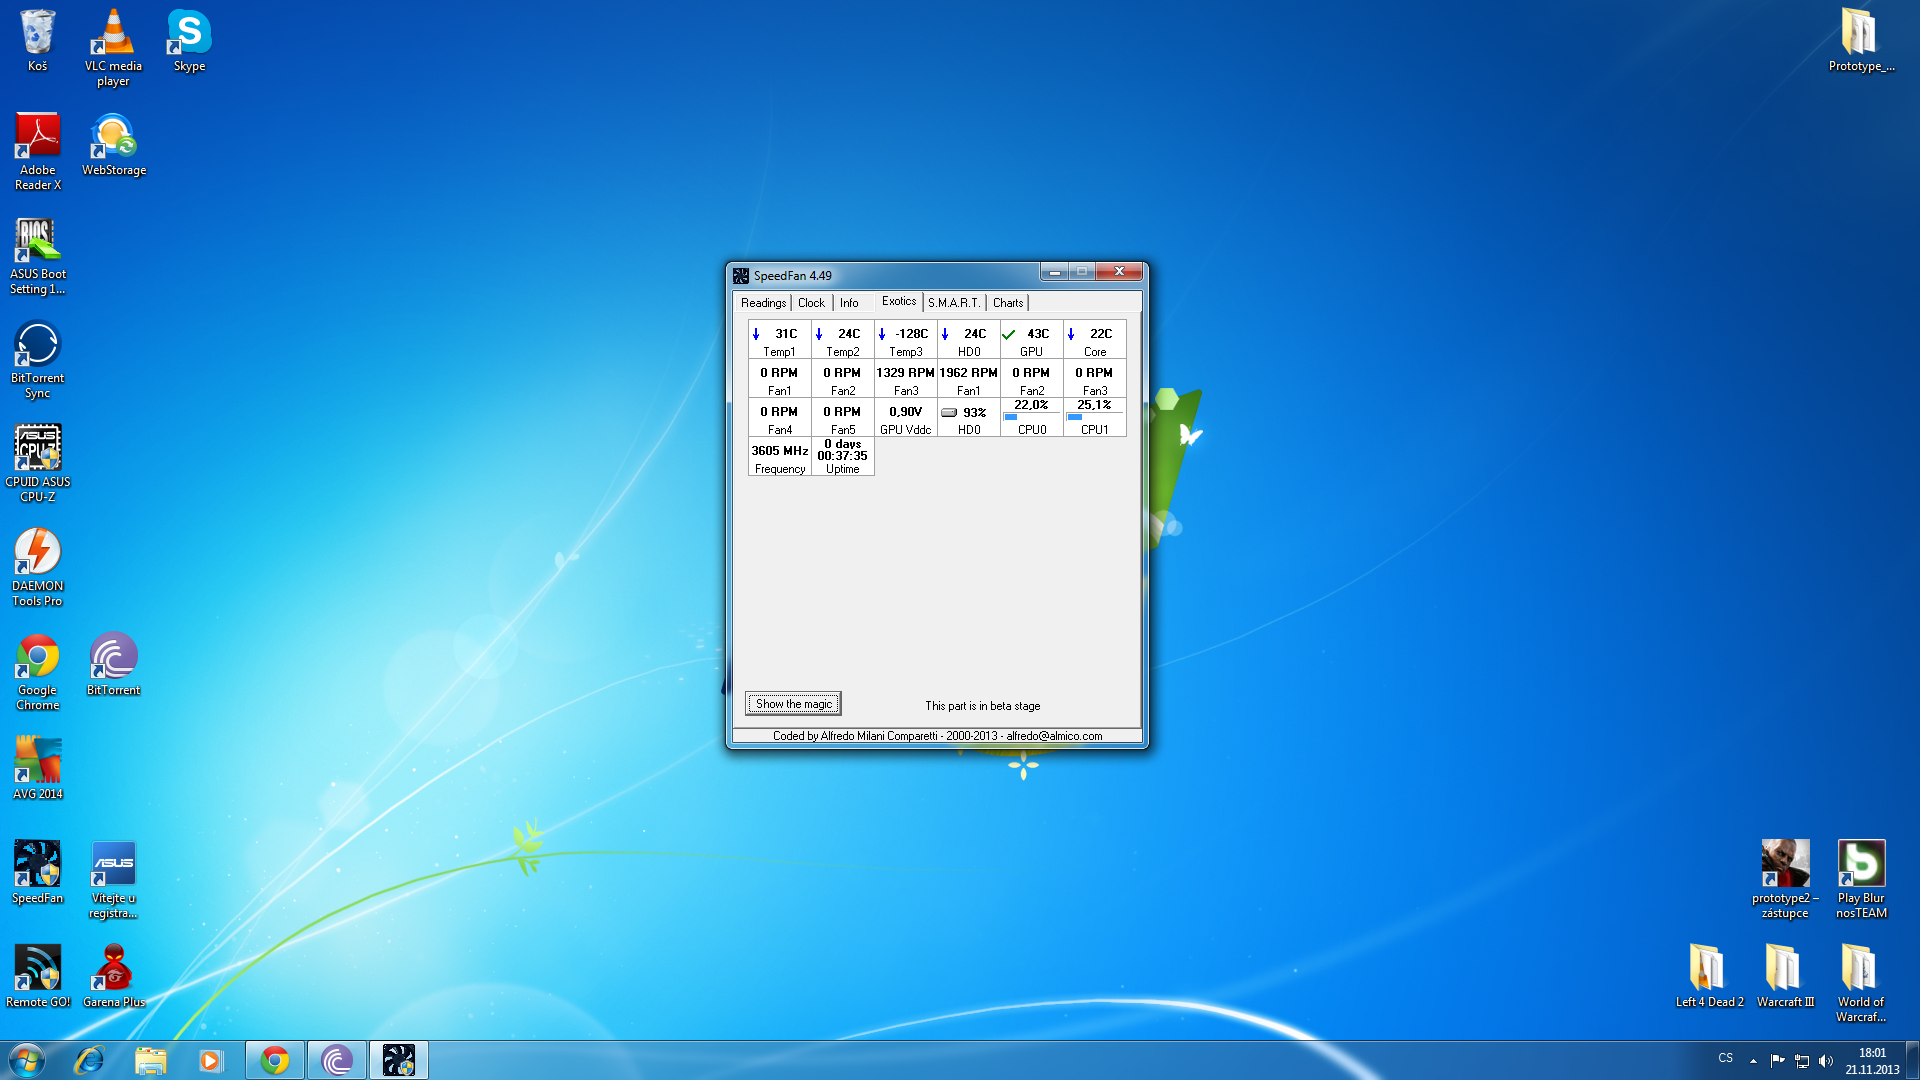Open the BitTorrent Sync desktop icon
The image size is (1920, 1080).
(37, 346)
